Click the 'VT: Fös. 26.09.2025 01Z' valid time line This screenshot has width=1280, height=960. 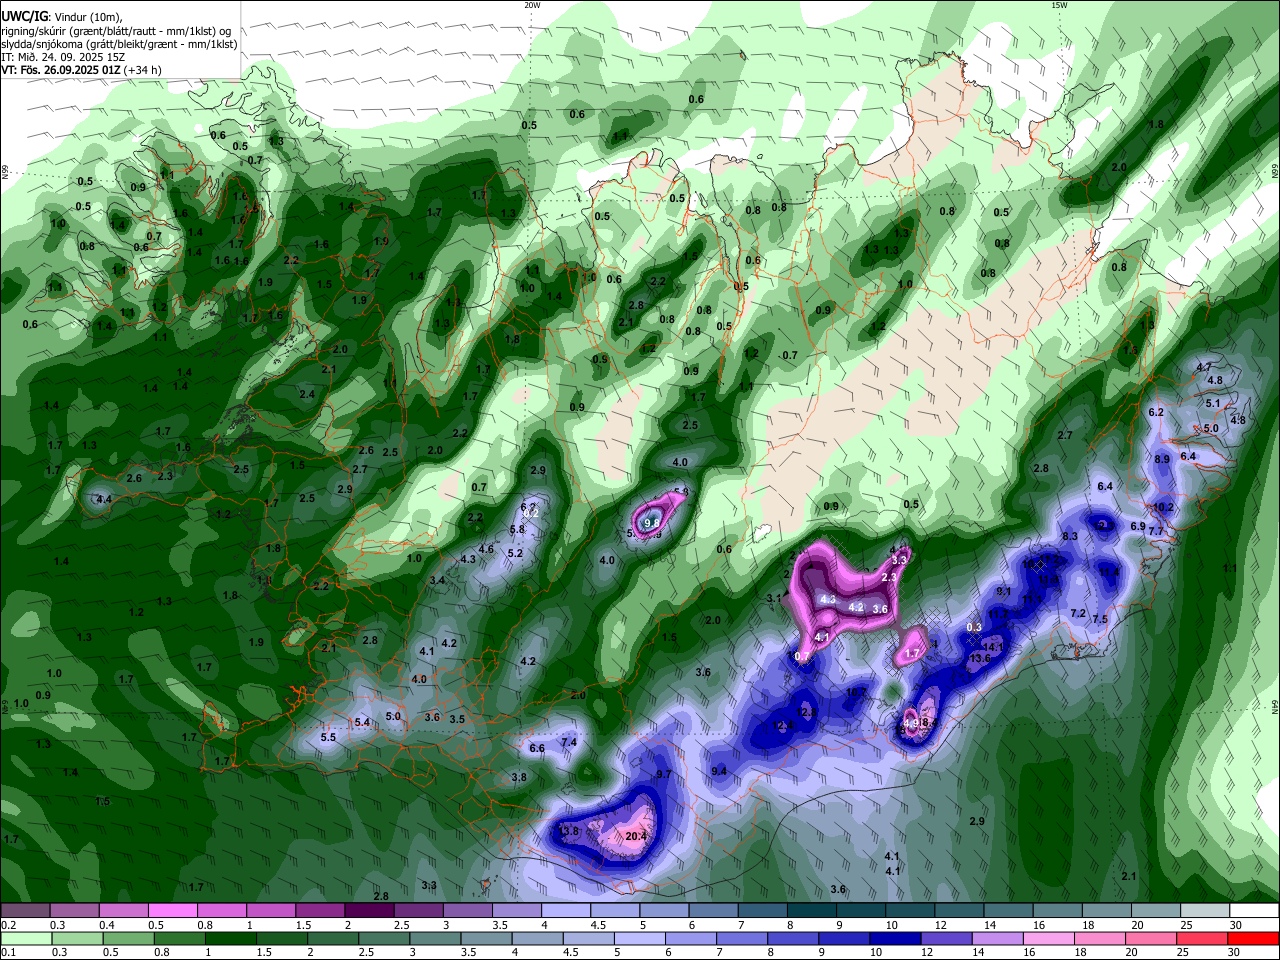pyautogui.click(x=81, y=70)
